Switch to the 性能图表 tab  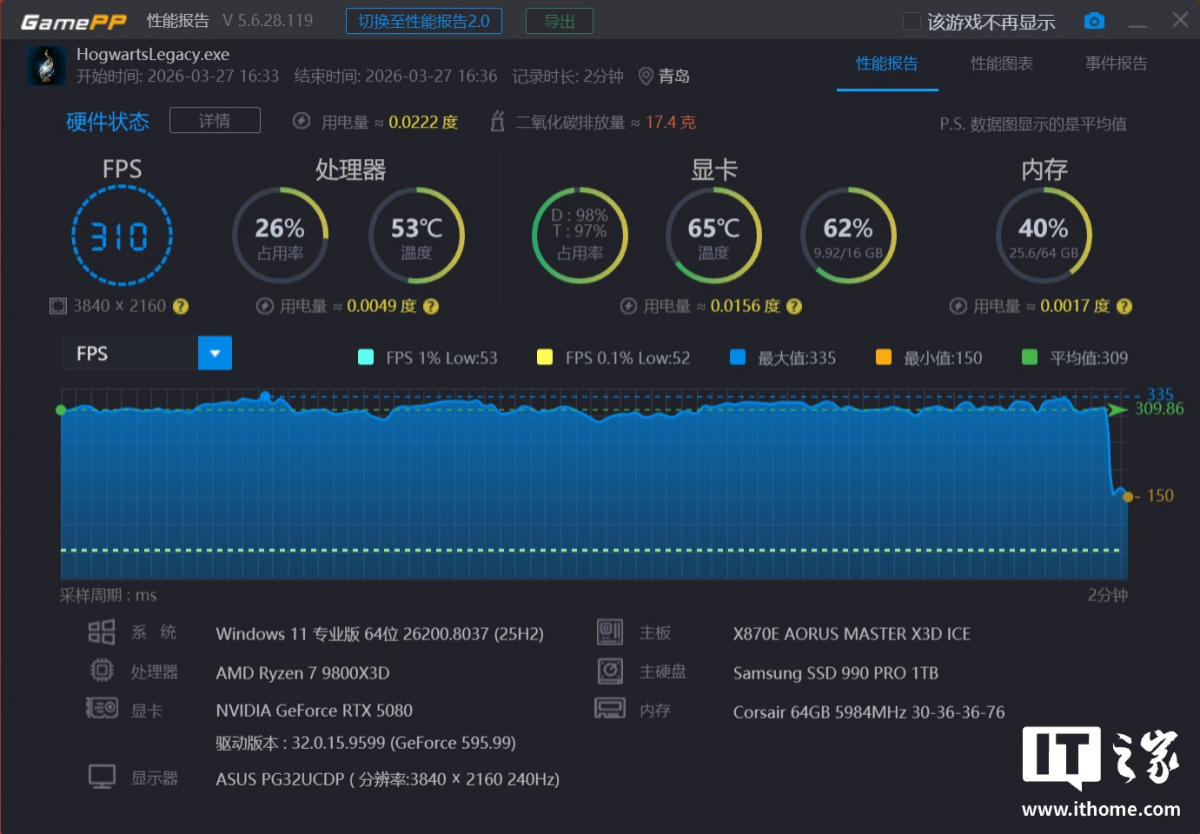pyautogui.click(x=1001, y=64)
